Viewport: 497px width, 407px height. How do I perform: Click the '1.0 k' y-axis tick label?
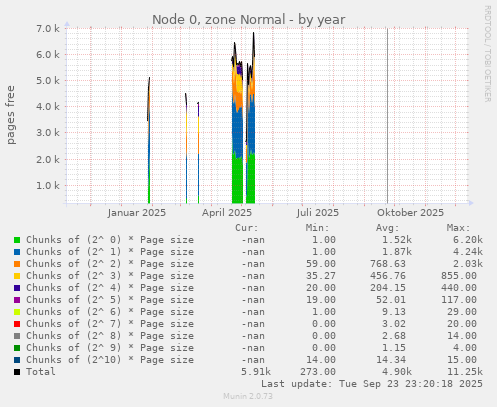(48, 185)
